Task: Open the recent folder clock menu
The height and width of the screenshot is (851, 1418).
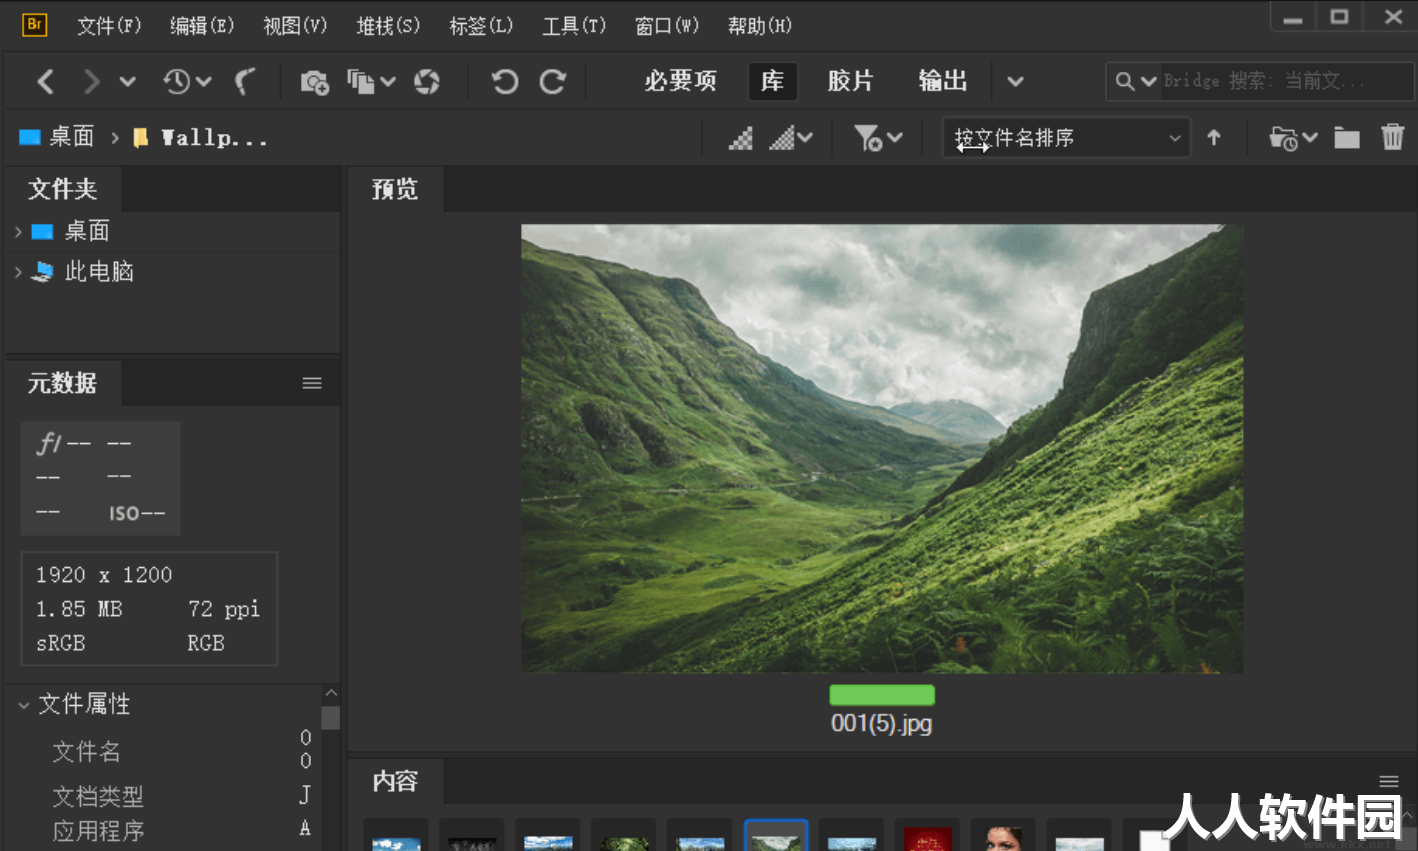Action: click(1293, 138)
